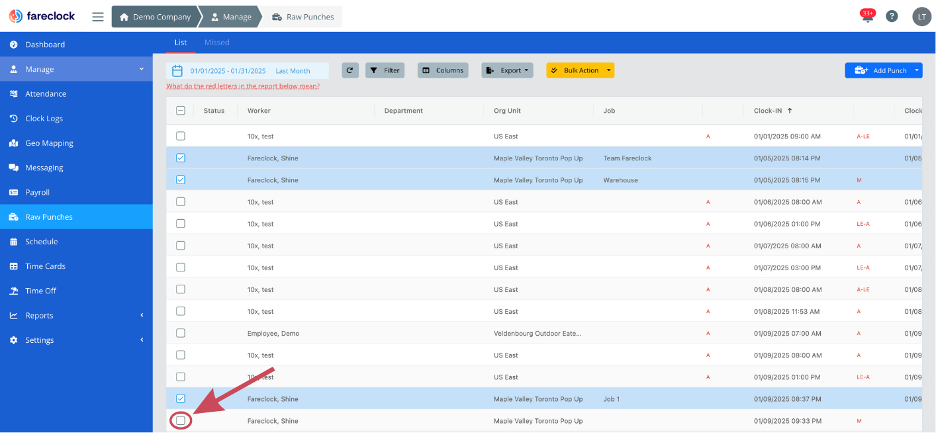The height and width of the screenshot is (434, 936).
Task: Check the row clocked in 01/09/2025 09:33 PM
Action: 181,420
